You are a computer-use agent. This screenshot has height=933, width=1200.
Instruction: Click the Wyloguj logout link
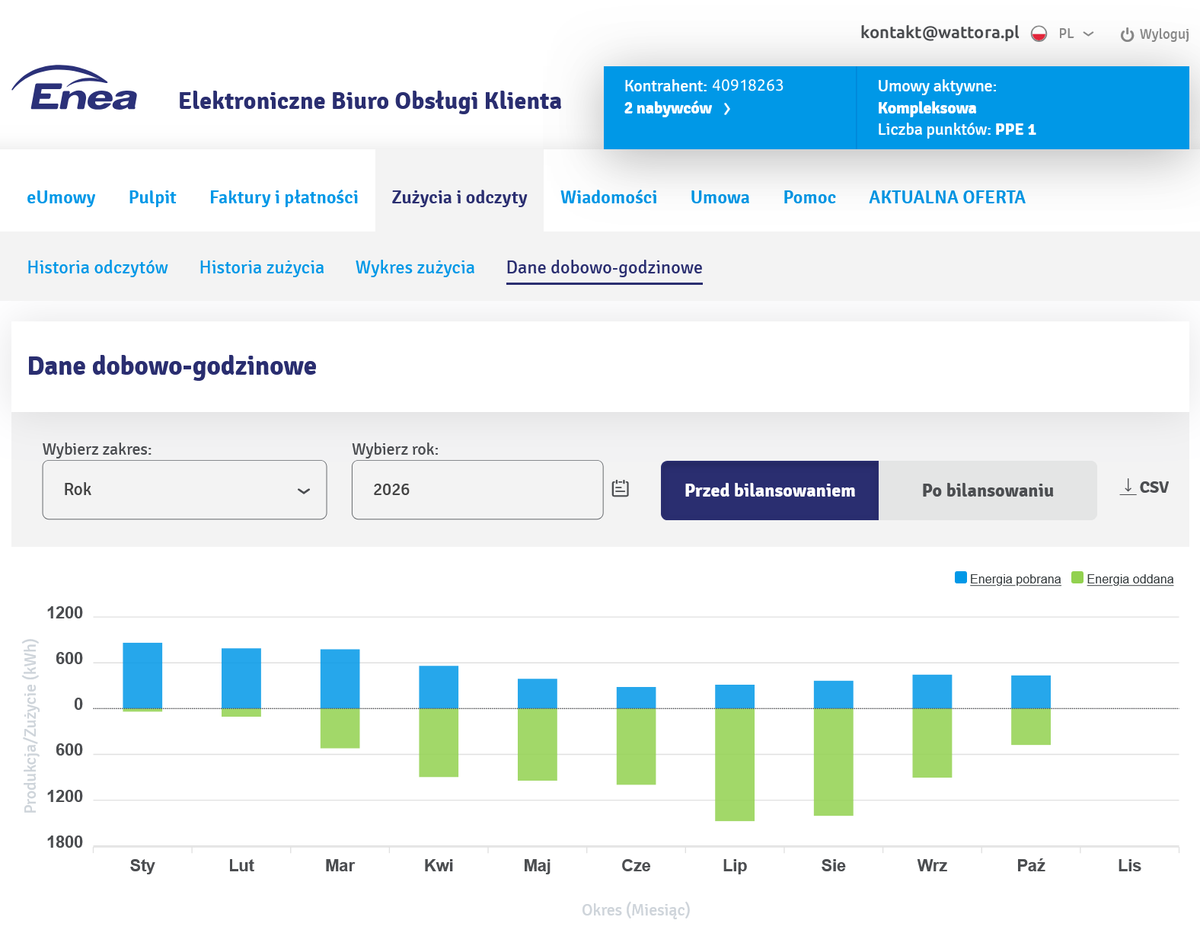click(x=1163, y=34)
